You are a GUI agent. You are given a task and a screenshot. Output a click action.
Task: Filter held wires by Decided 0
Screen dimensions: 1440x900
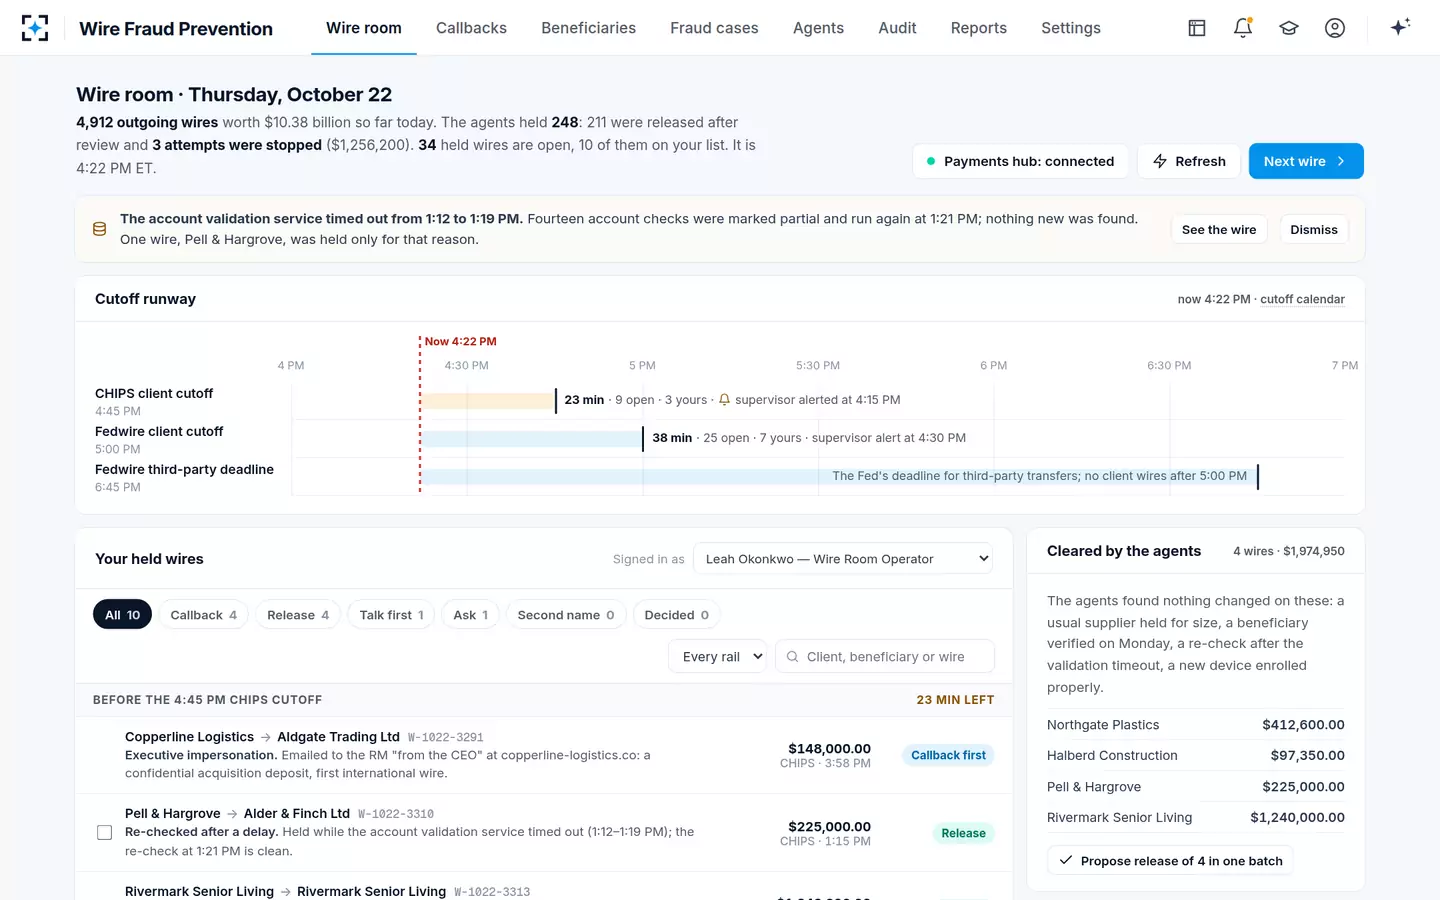pyautogui.click(x=677, y=615)
